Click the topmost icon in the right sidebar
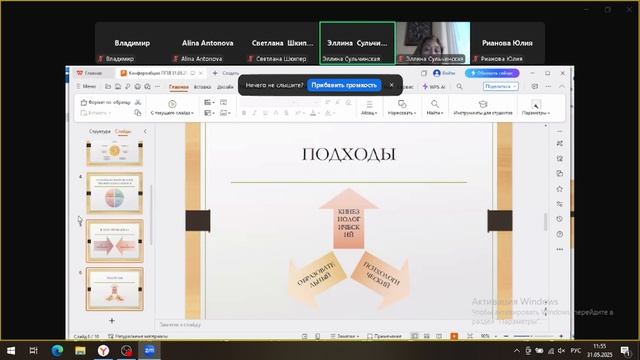The image size is (640, 360). click(x=560, y=143)
